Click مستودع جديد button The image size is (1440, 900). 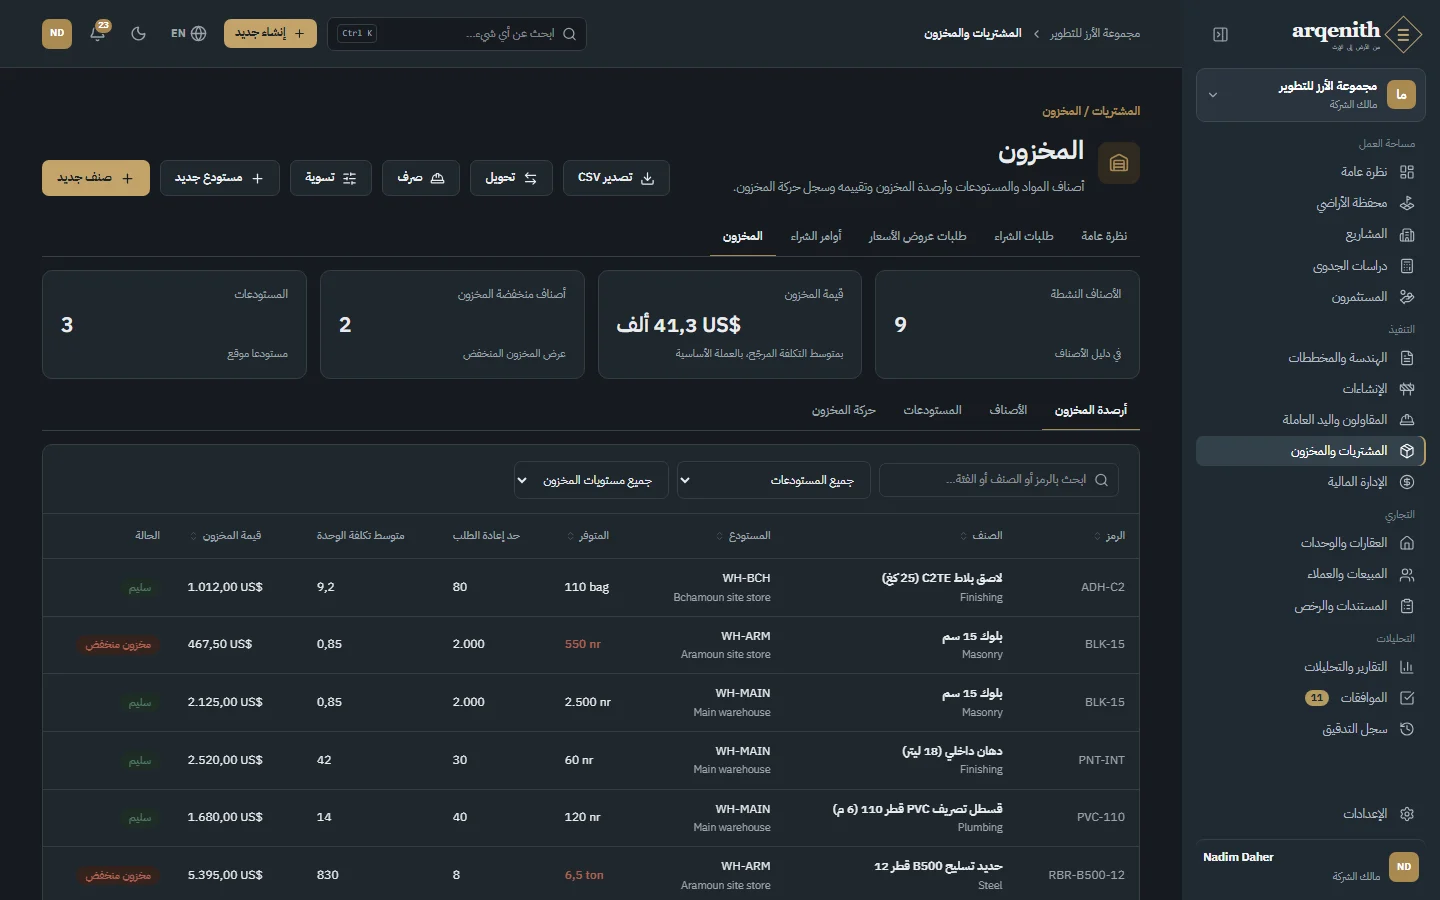[220, 178]
